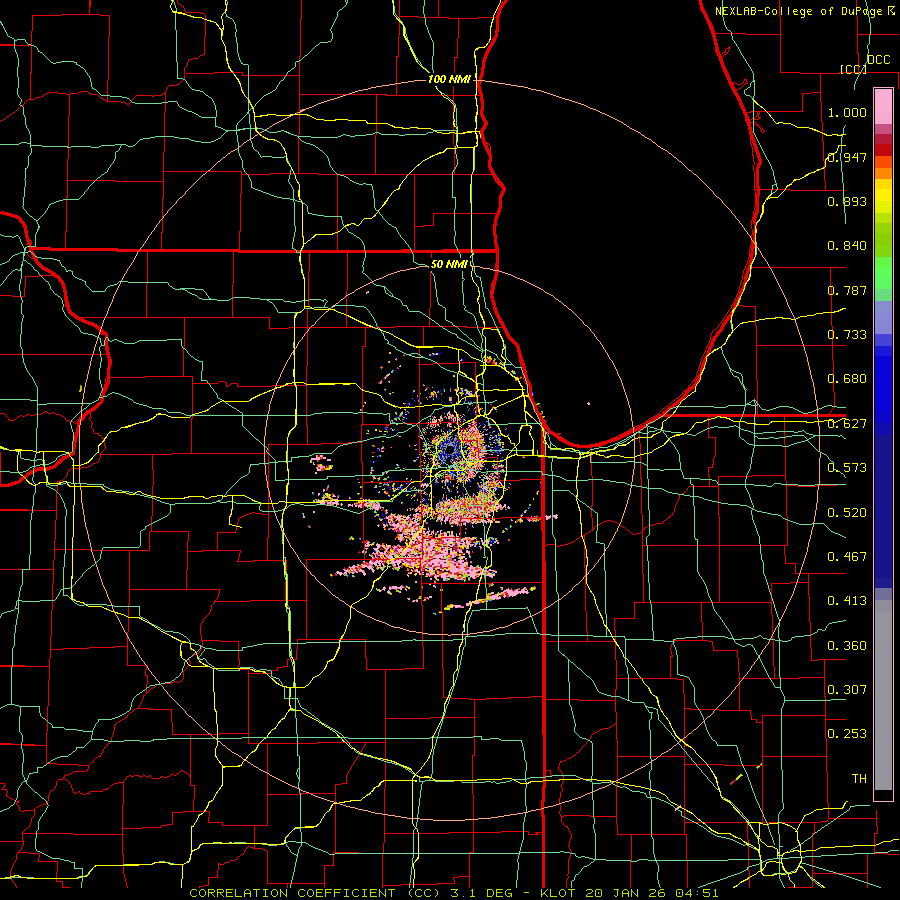
Task: Click the 0.307 color bar value
Action: (847, 690)
